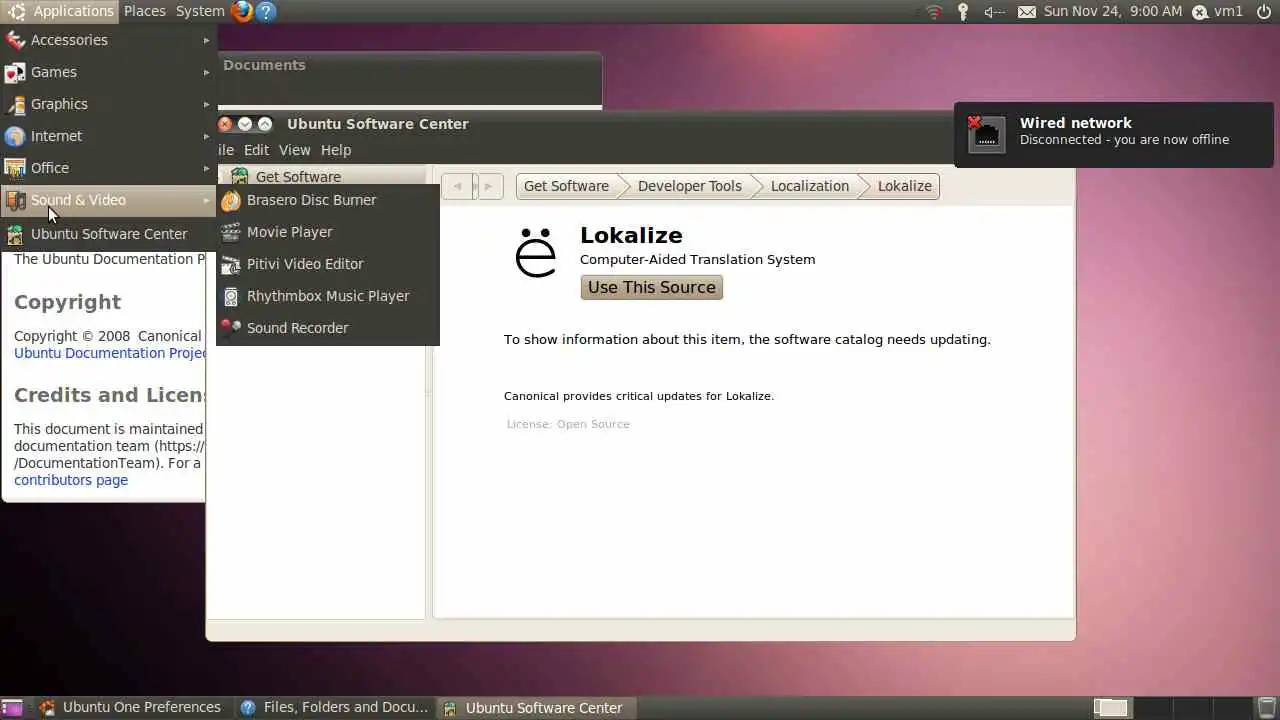
Task: Click the wireless network indicator
Action: [934, 11]
